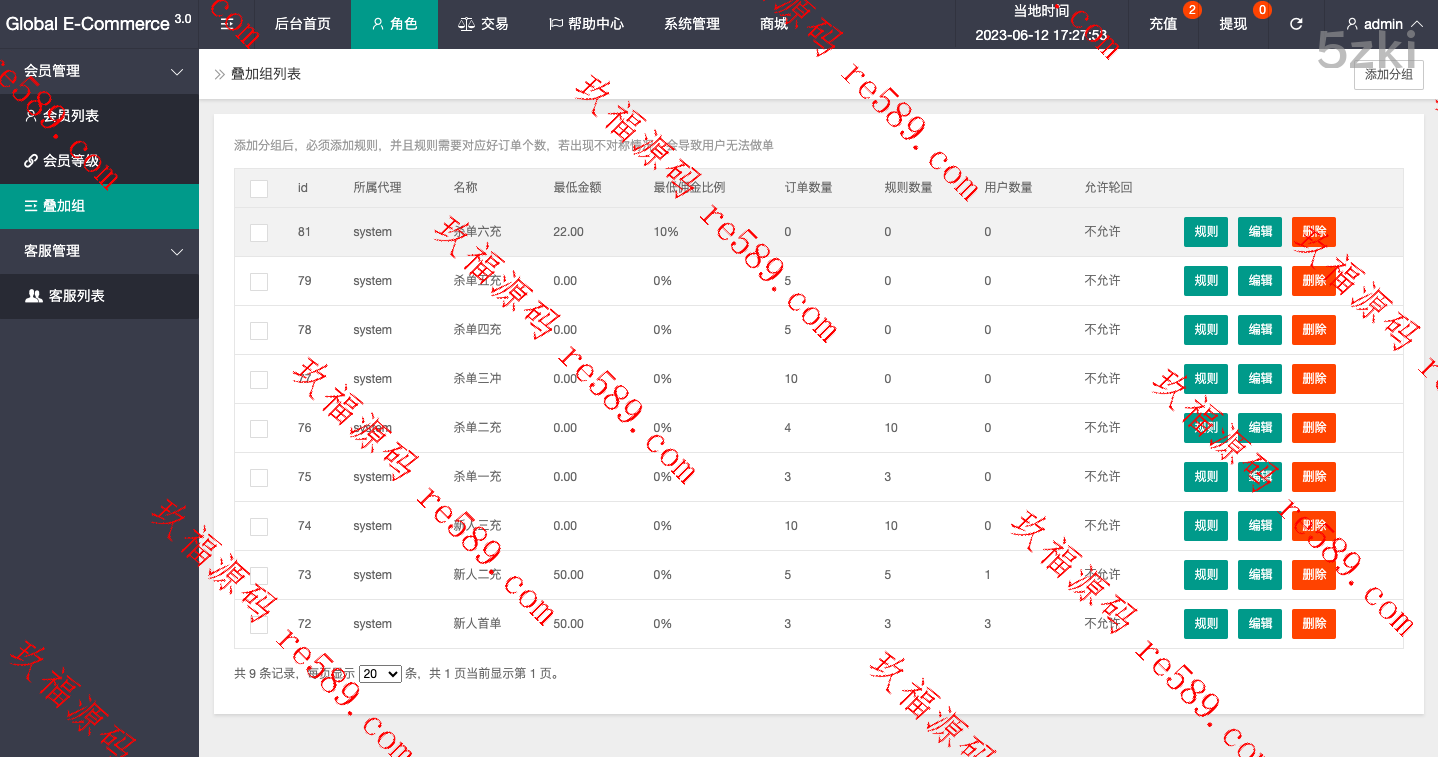1438x757 pixels.
Task: Check the checkbox for row id 81
Action: (x=259, y=232)
